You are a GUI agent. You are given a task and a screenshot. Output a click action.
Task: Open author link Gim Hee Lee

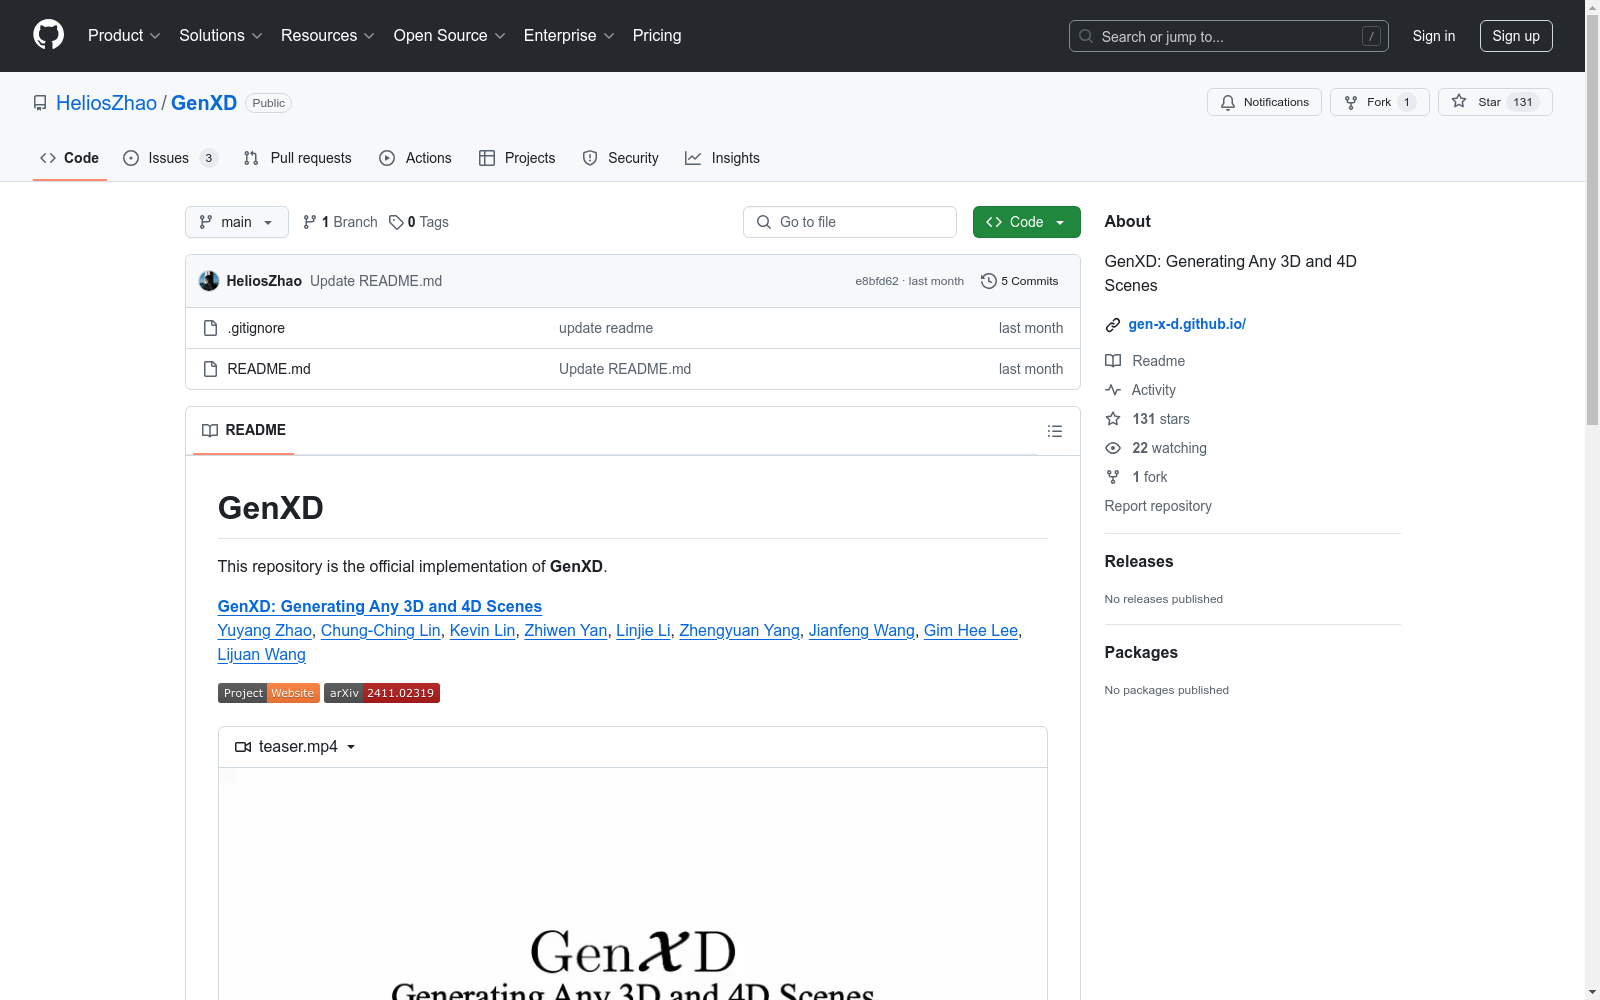(x=971, y=630)
